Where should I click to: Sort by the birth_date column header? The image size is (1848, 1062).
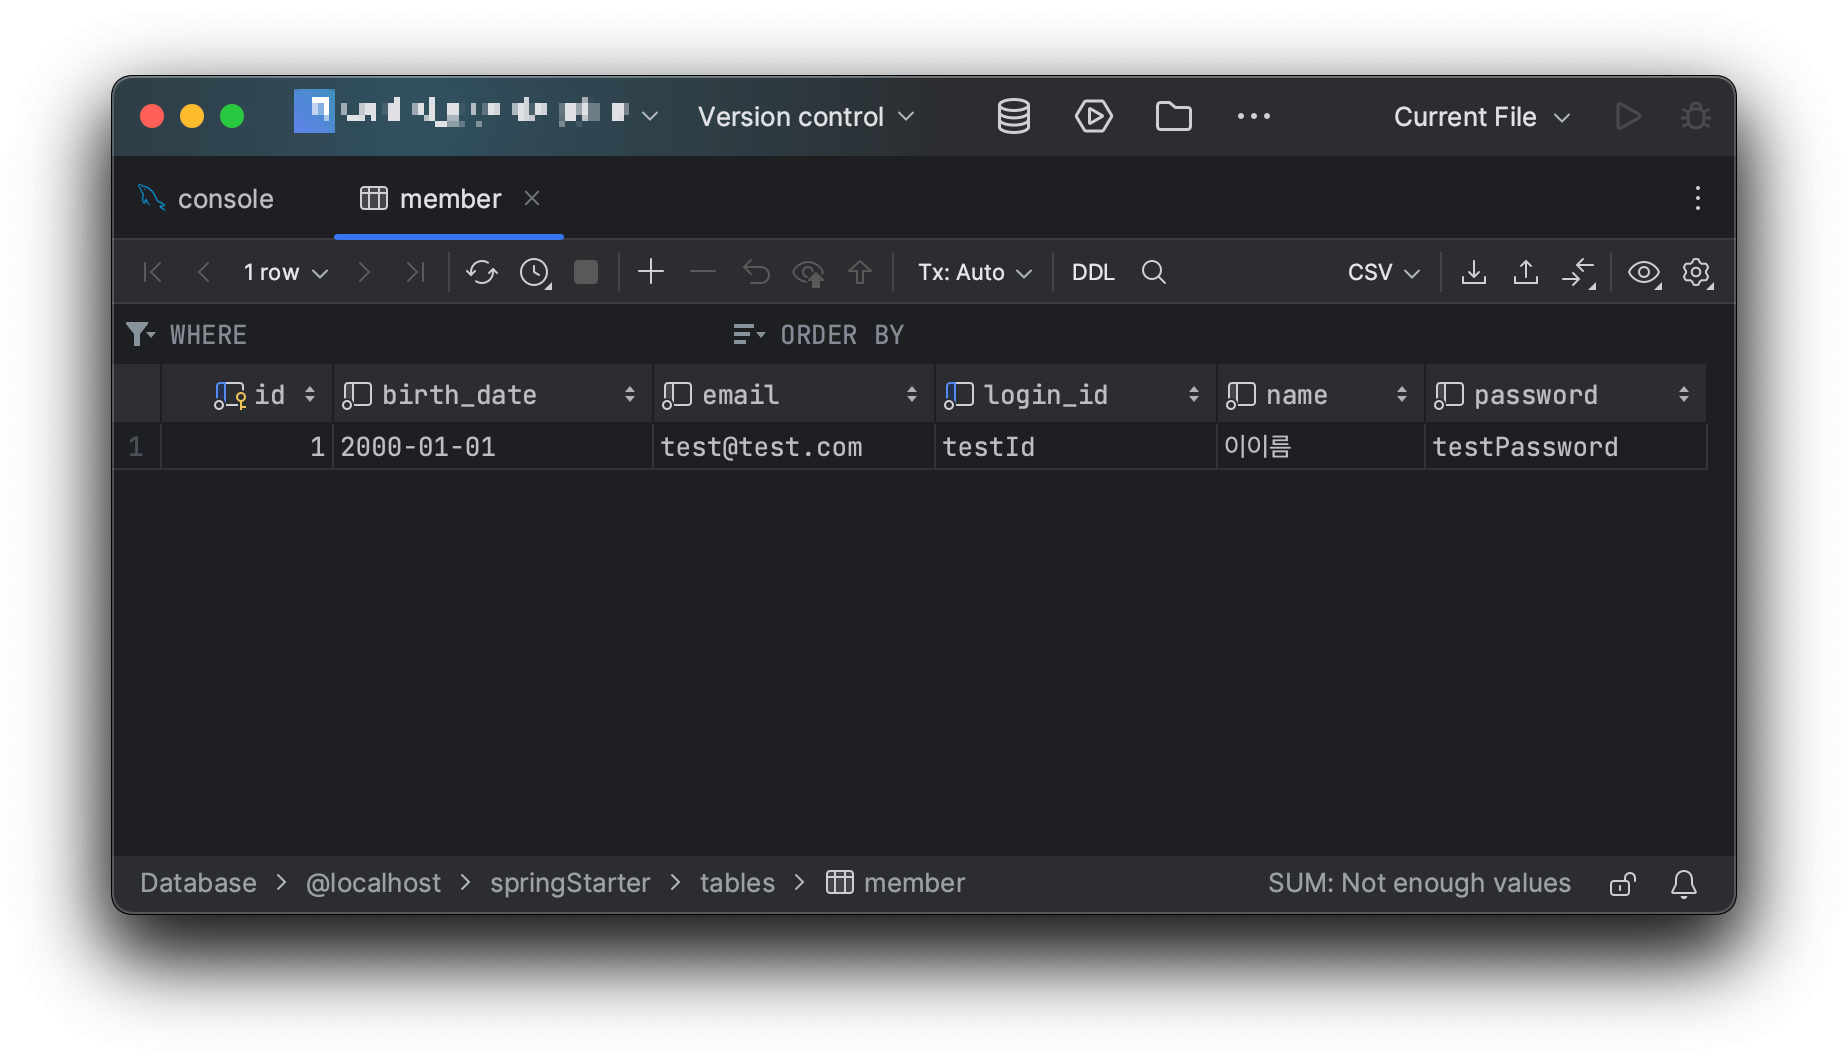click(x=492, y=395)
